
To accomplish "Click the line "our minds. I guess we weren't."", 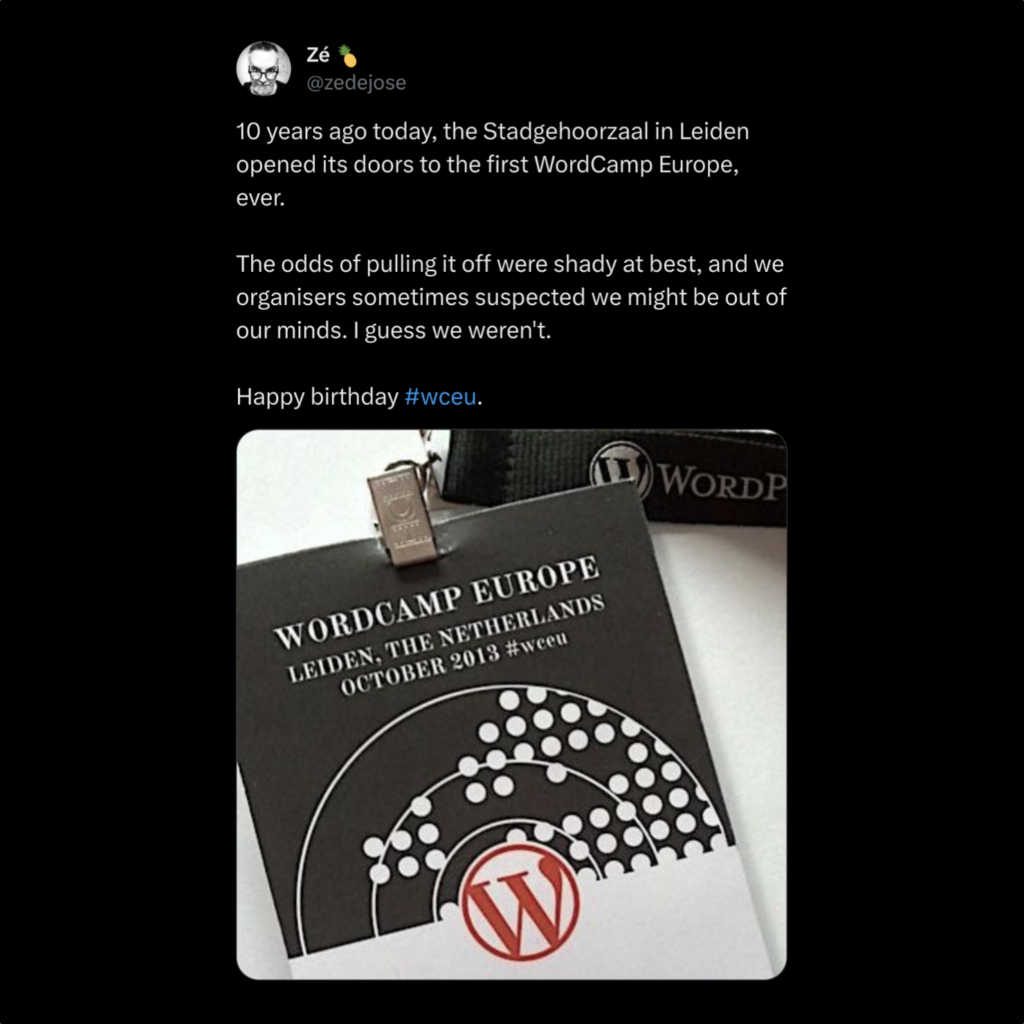I will click(x=393, y=330).
